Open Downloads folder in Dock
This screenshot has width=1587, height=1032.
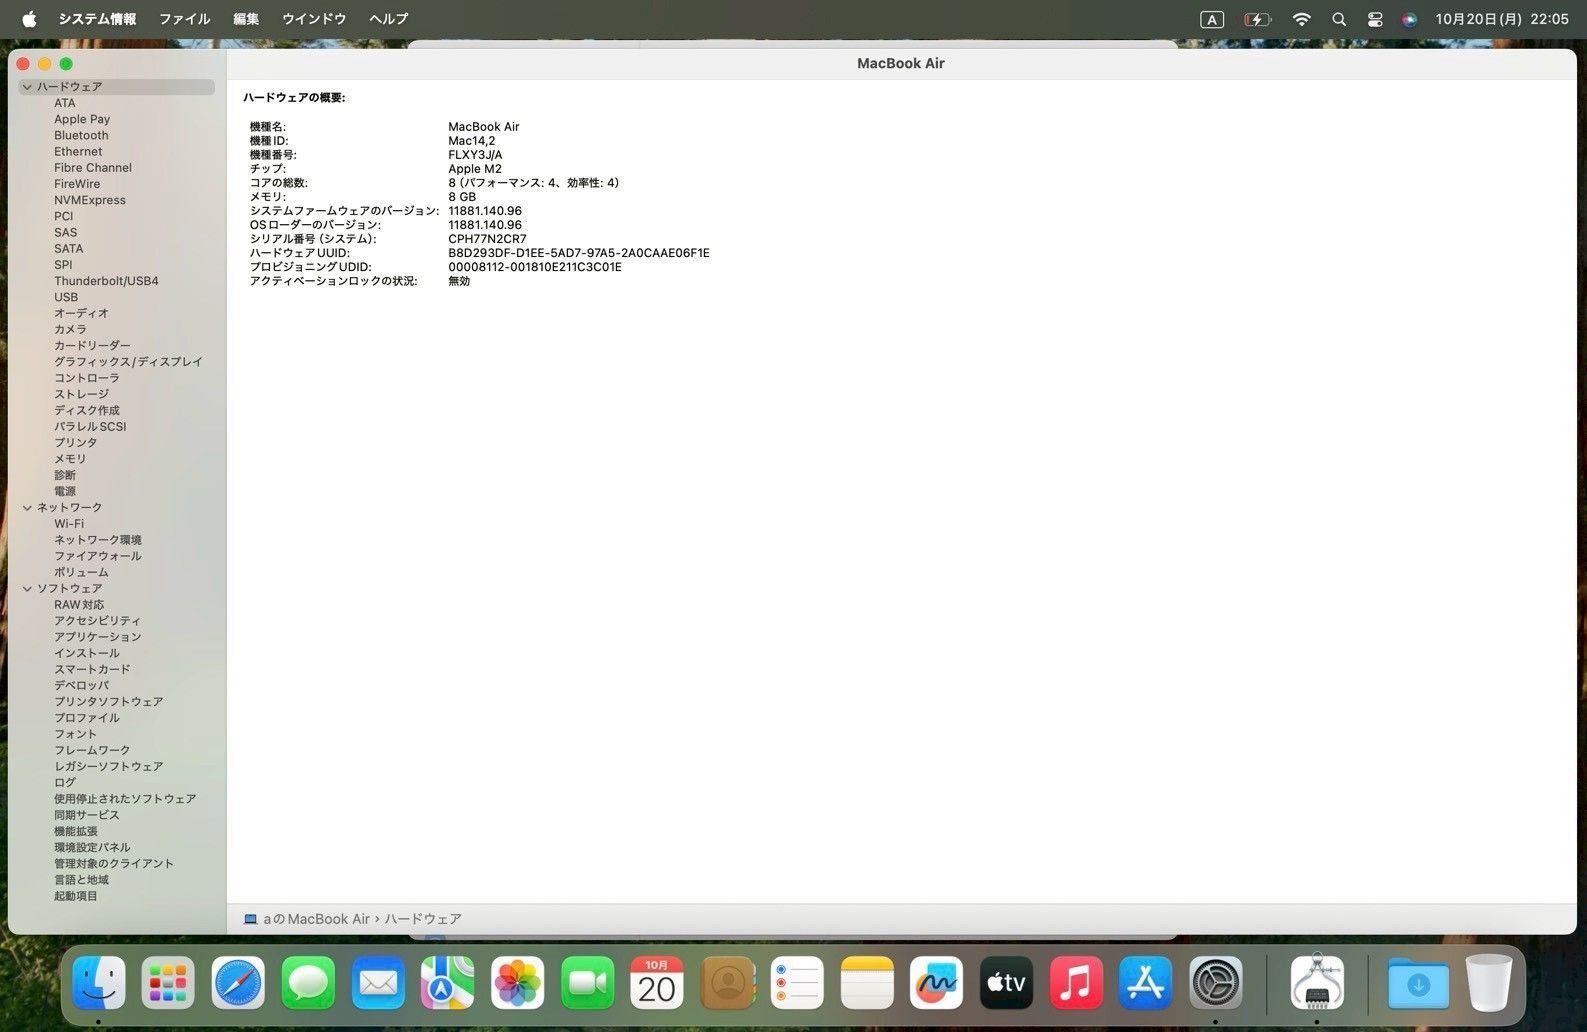tap(1418, 984)
